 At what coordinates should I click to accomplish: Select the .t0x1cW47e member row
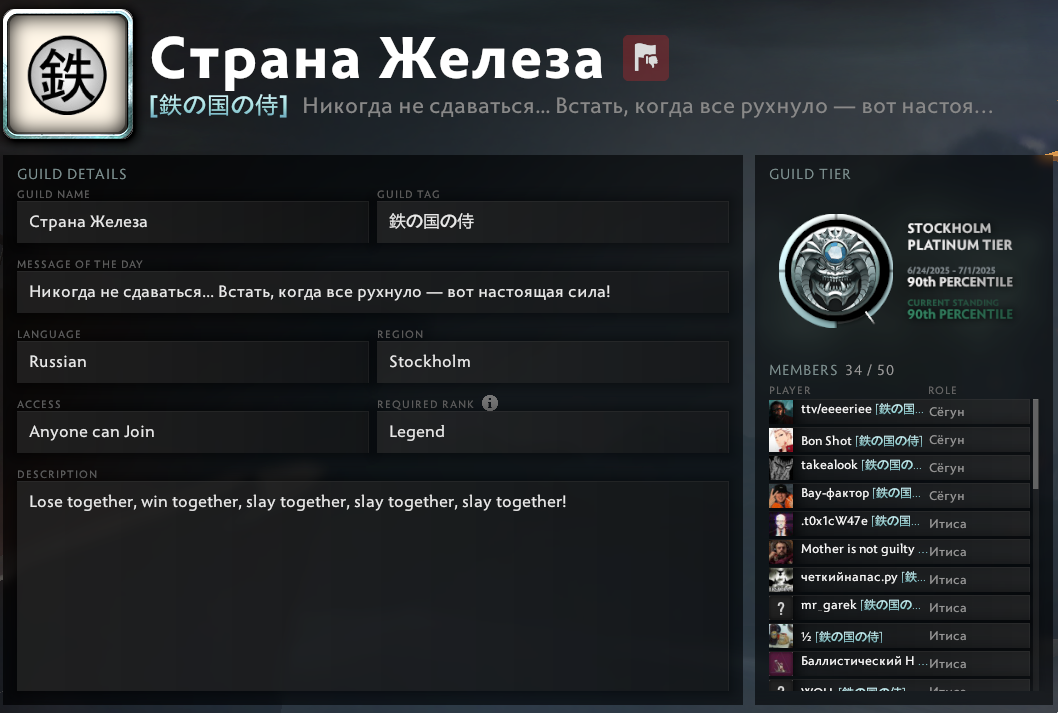tap(899, 523)
